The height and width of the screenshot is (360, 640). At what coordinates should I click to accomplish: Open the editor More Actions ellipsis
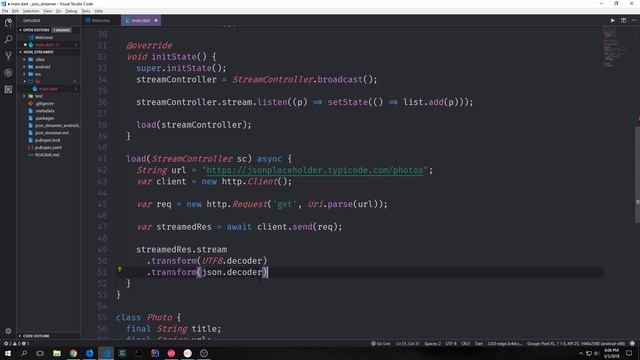point(634,20)
